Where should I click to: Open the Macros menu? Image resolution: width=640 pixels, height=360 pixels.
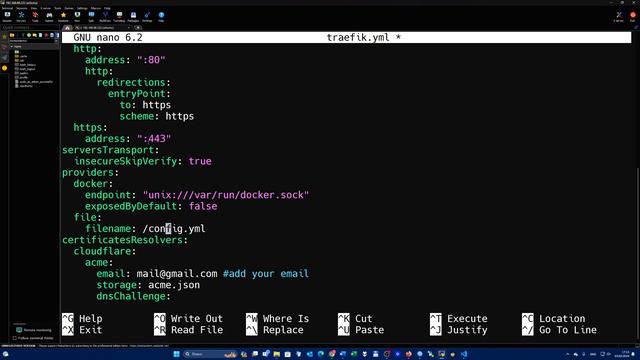coord(96,8)
